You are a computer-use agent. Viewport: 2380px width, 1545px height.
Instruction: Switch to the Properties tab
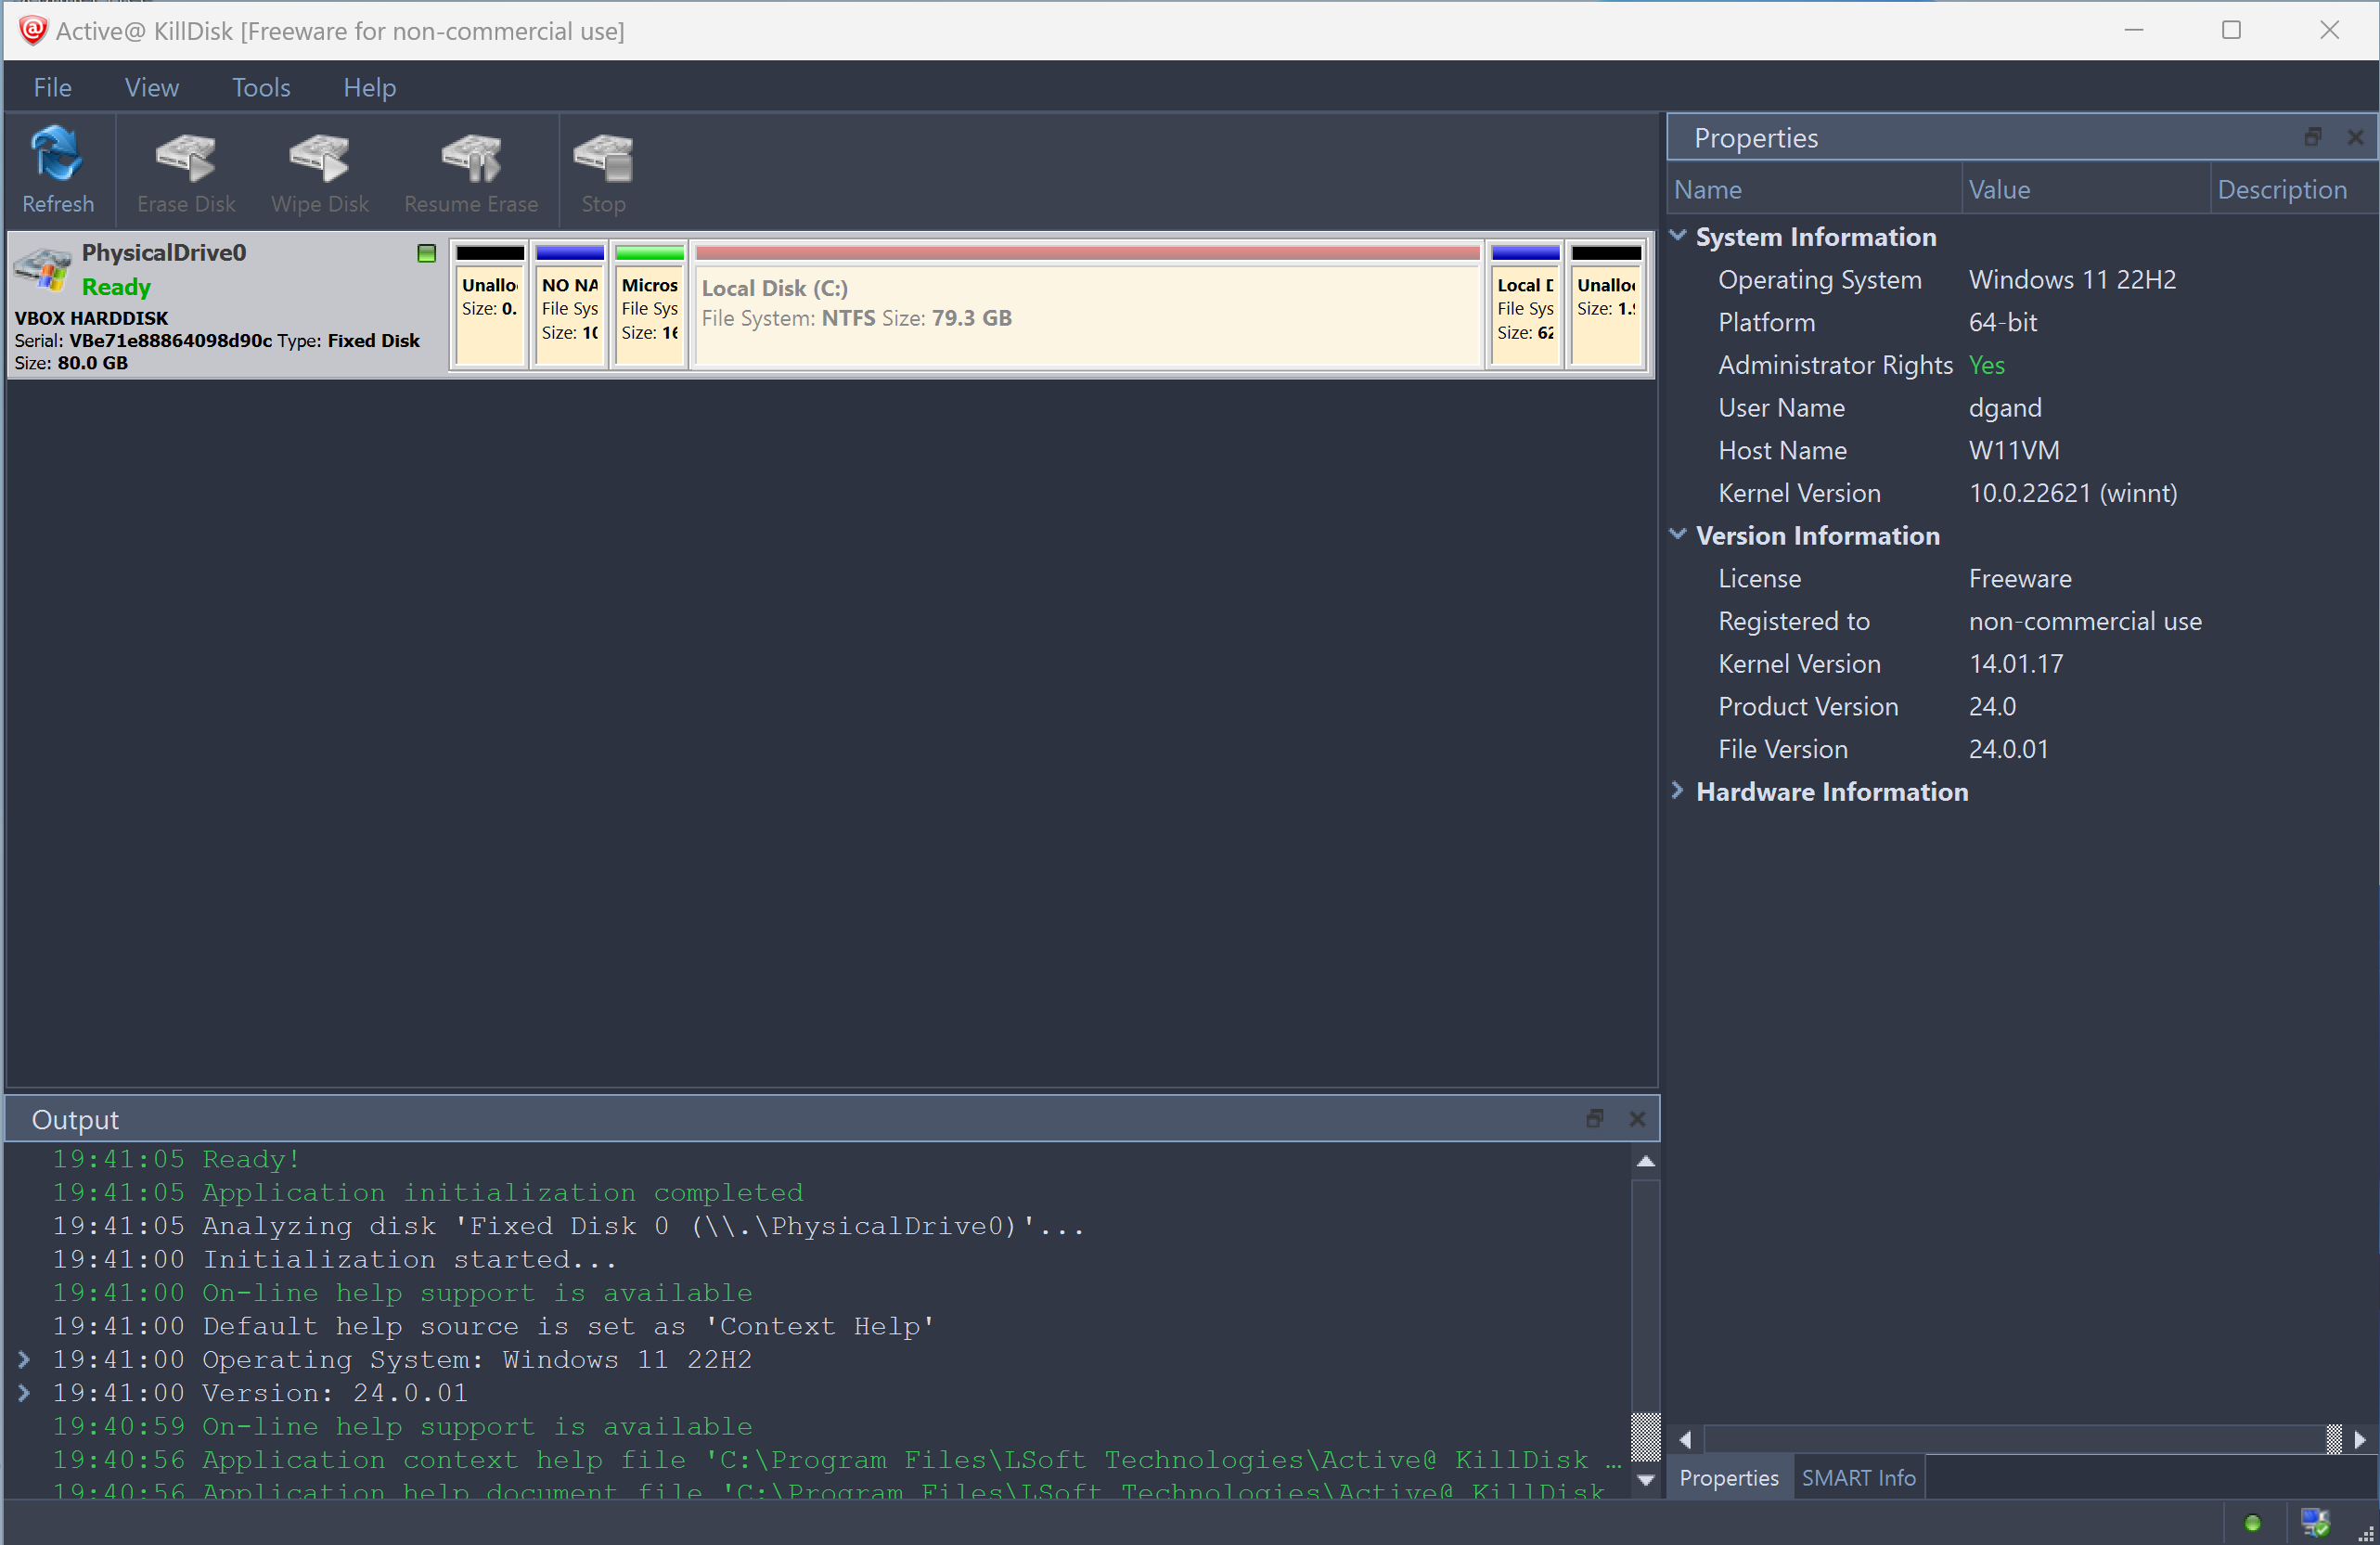[x=1729, y=1477]
